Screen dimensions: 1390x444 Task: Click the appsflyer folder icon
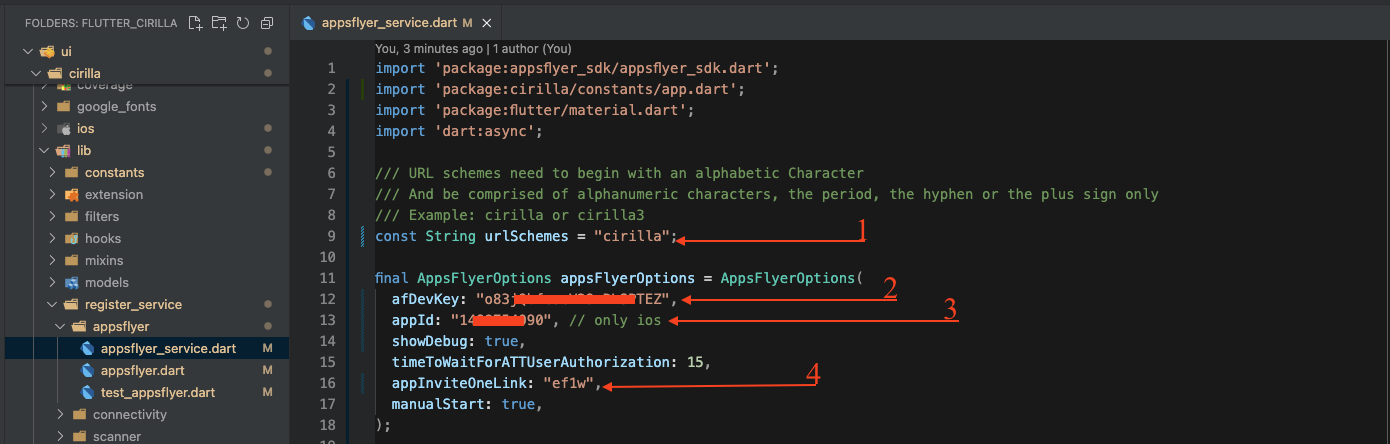coord(79,326)
